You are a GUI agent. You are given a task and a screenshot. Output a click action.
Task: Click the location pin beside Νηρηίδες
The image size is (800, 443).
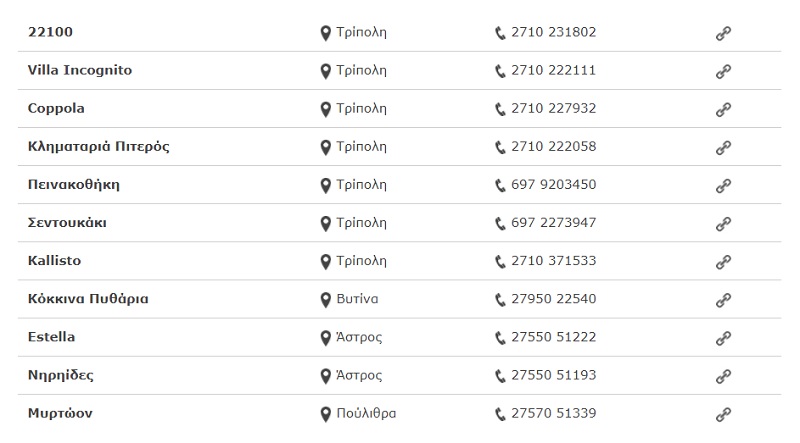coord(325,375)
